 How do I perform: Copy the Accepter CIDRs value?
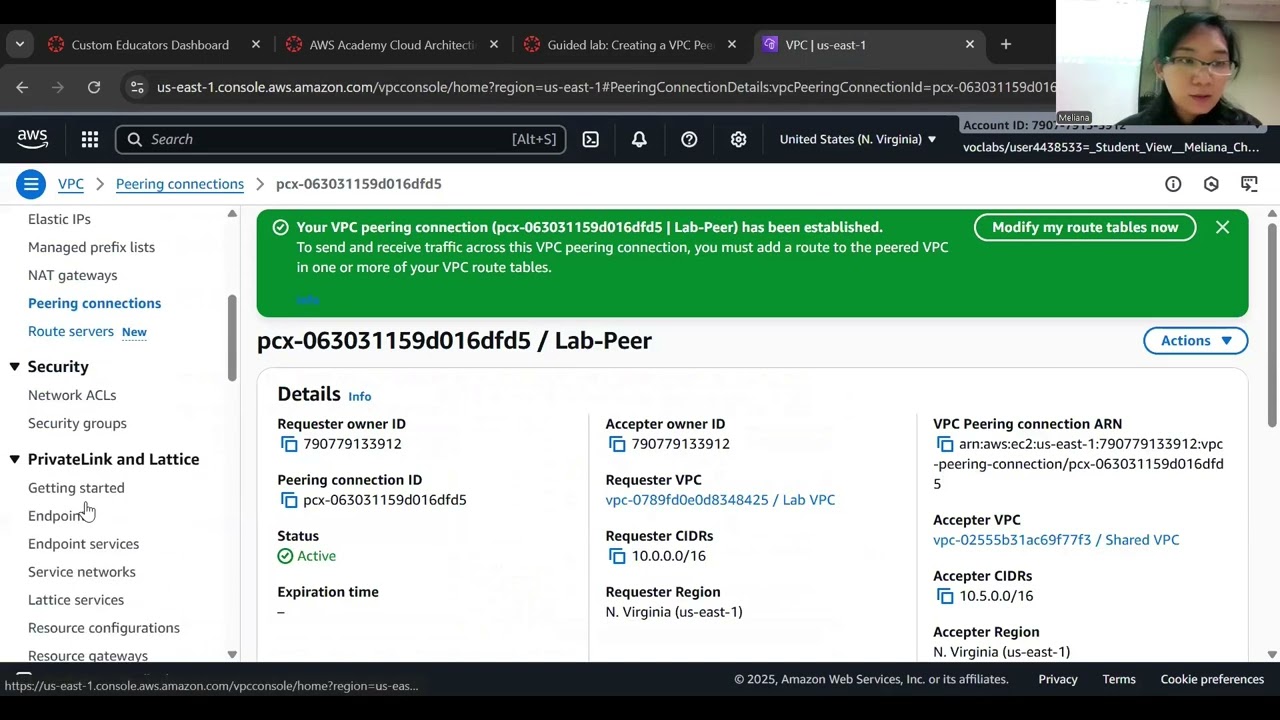pos(945,596)
